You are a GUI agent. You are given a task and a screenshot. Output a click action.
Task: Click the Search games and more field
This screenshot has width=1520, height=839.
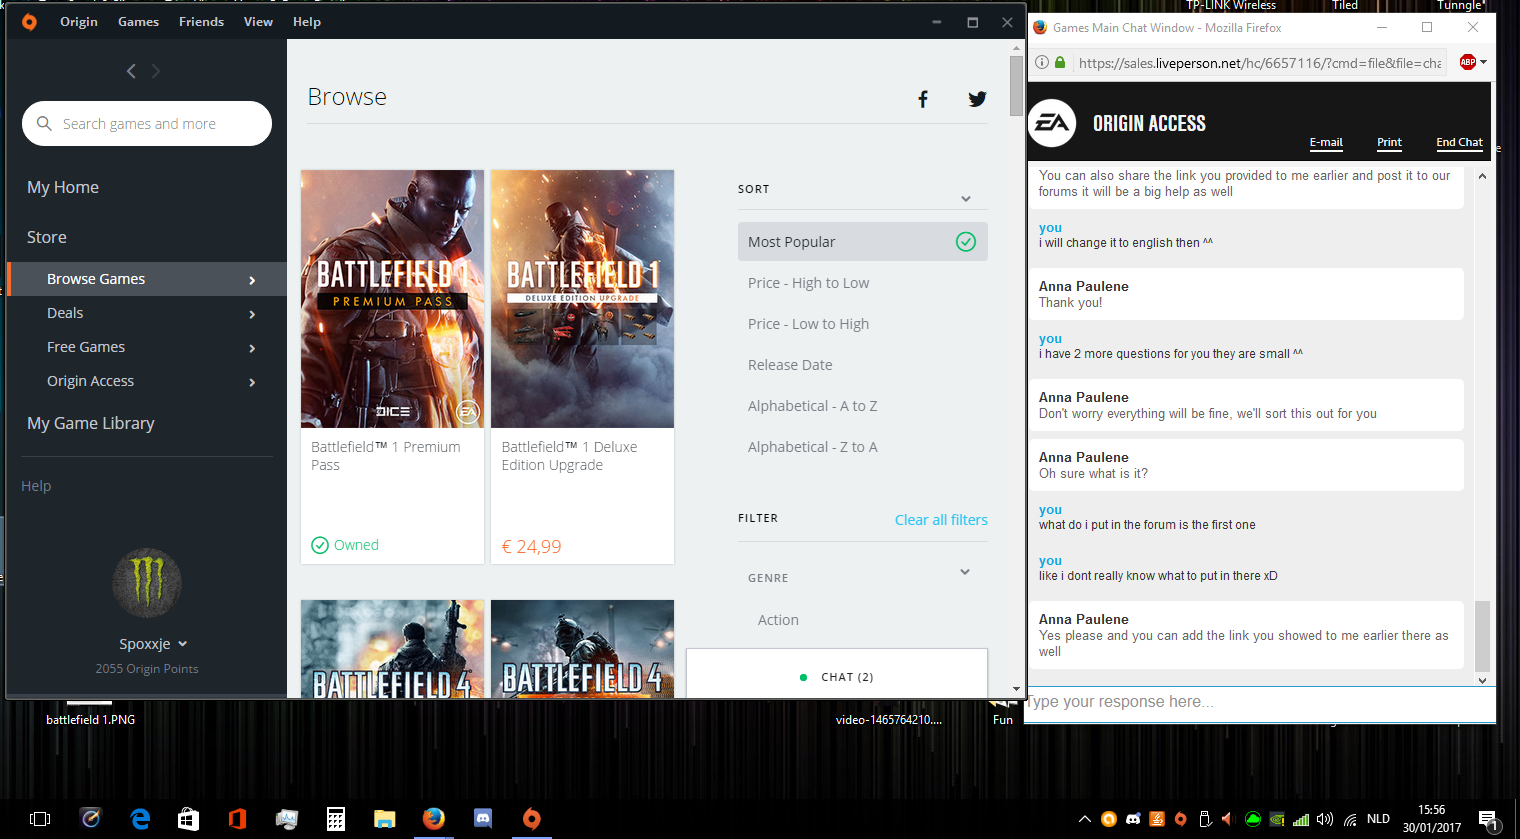(147, 123)
